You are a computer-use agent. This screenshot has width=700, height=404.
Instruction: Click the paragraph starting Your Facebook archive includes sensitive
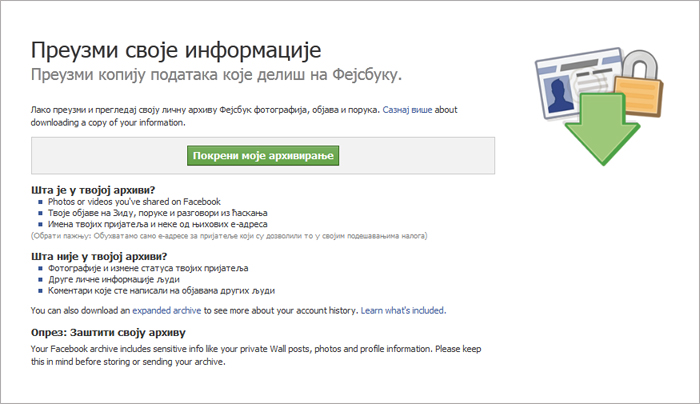256,355
